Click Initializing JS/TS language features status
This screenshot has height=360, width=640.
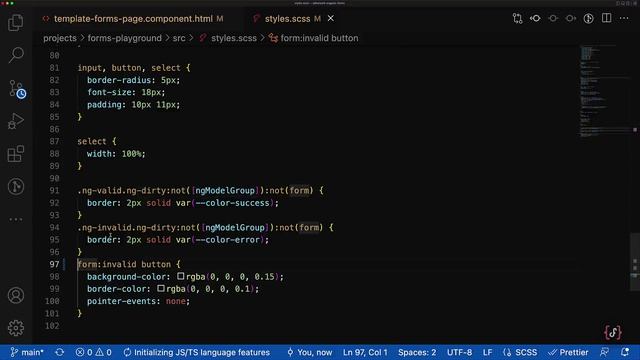click(197, 352)
